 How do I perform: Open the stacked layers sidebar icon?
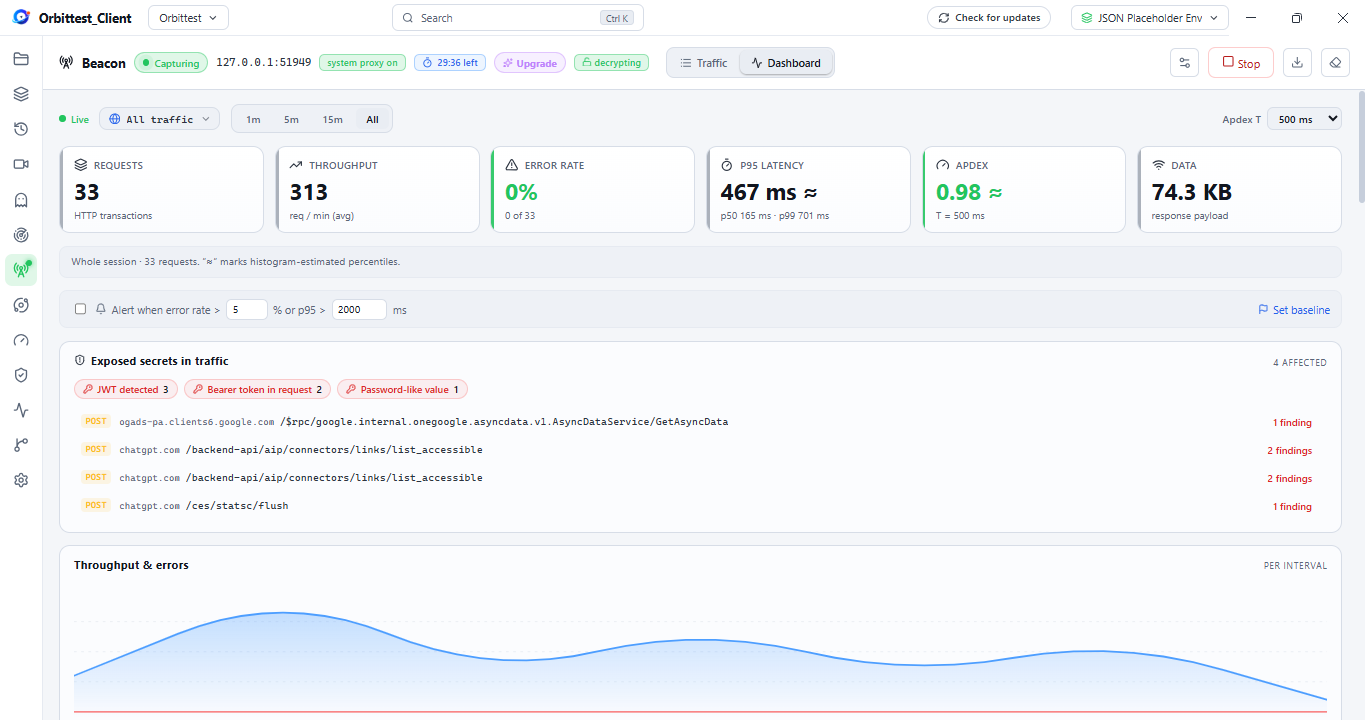coord(21,94)
